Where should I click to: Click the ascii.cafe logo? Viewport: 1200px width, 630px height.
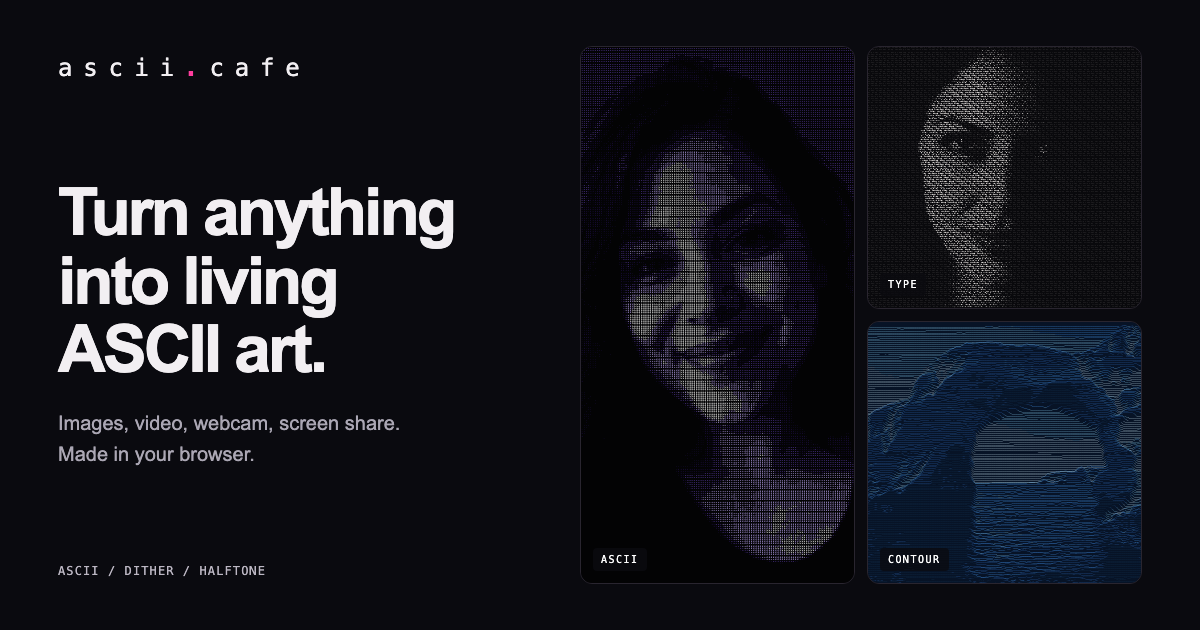pyautogui.click(x=179, y=68)
